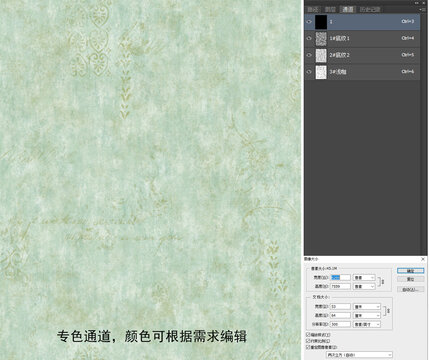Viewport: 430px width, 360px height.
Task: Open the pixel height unit dropdown
Action: (364, 286)
